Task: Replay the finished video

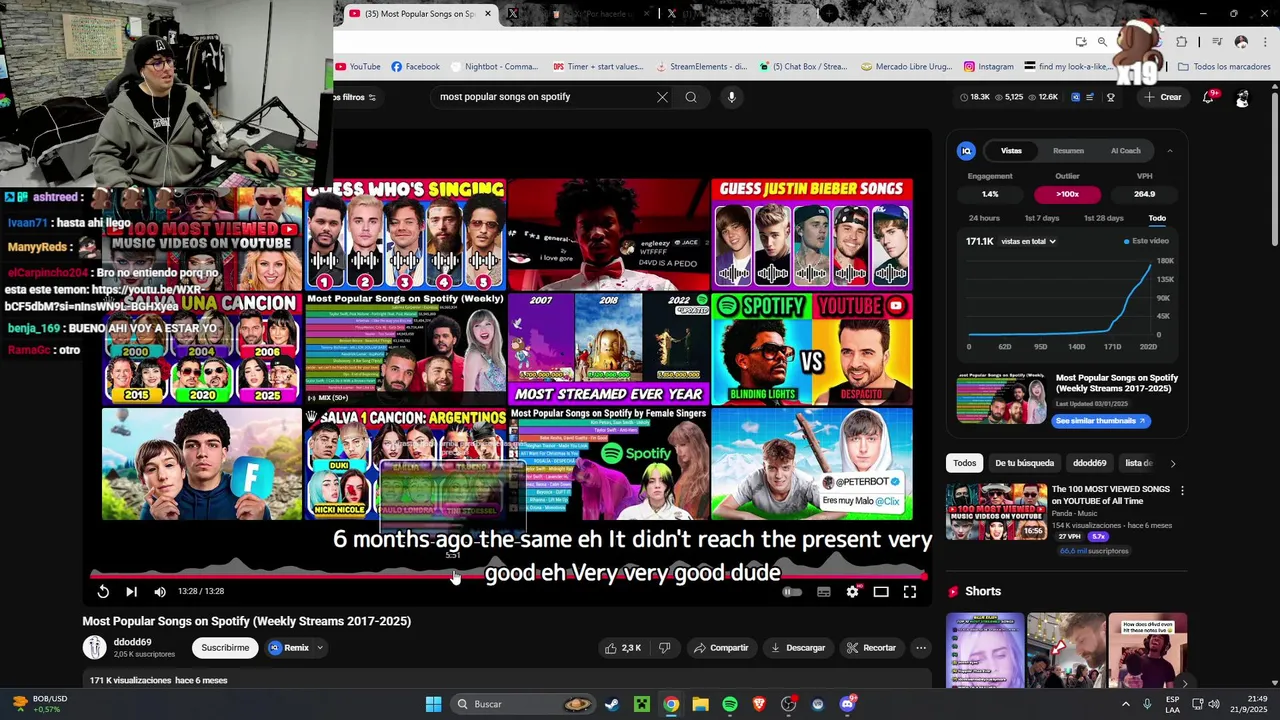Action: (103, 592)
